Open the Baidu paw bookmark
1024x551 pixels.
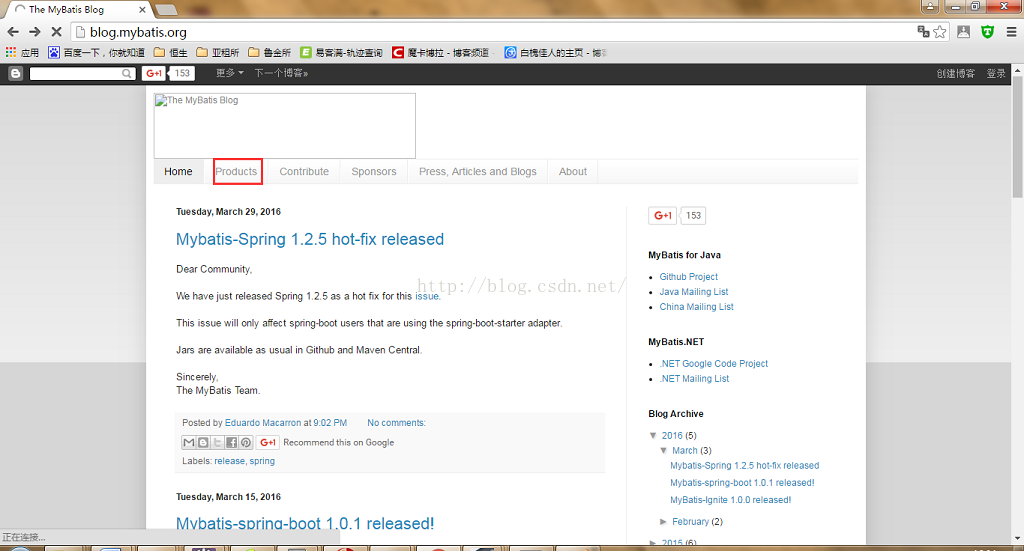[x=54, y=52]
